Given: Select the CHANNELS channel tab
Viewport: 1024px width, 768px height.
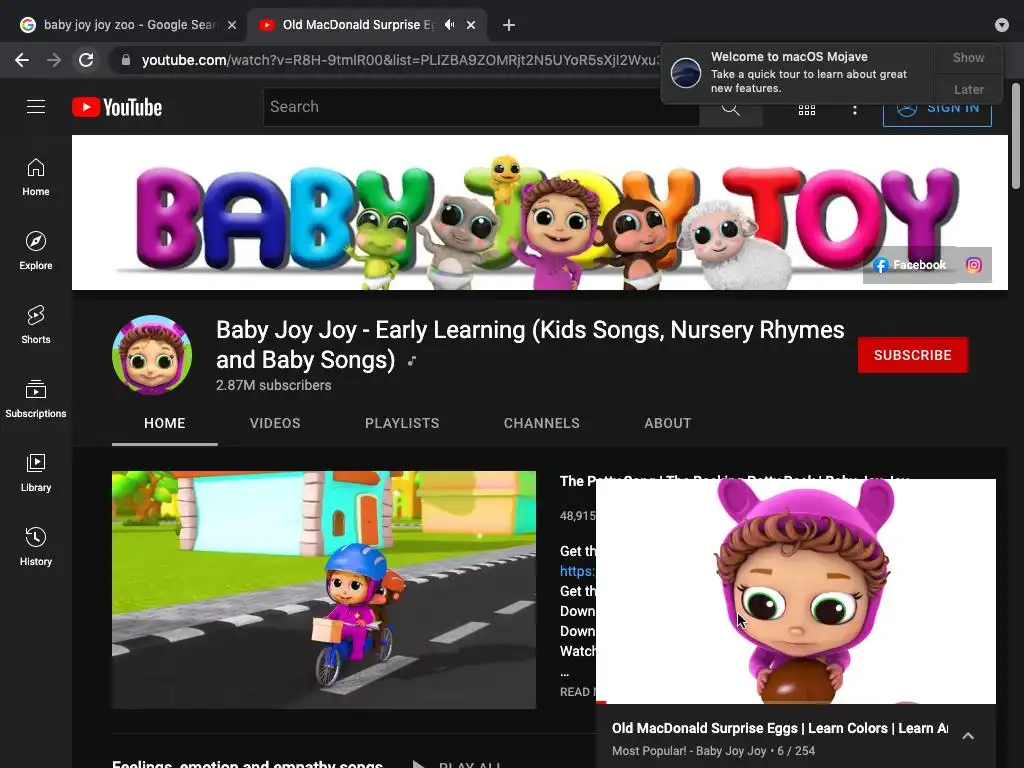Looking at the screenshot, I should 541,423.
